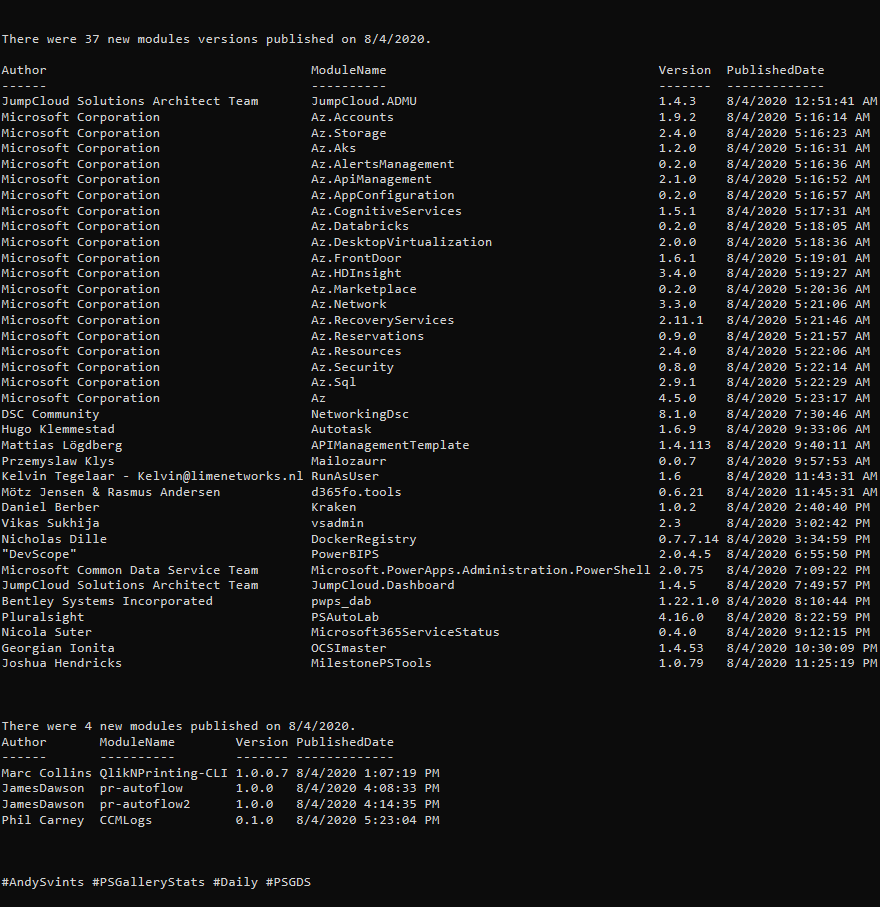Click MilestonePSTools module name
This screenshot has height=907, width=880.
[371, 663]
